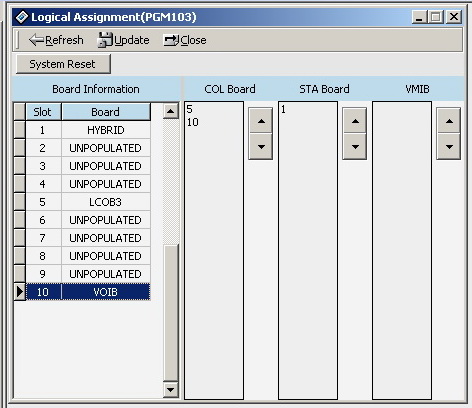This screenshot has width=472, height=408.
Task: Move COL Board entry up with arrow
Action: (261, 121)
